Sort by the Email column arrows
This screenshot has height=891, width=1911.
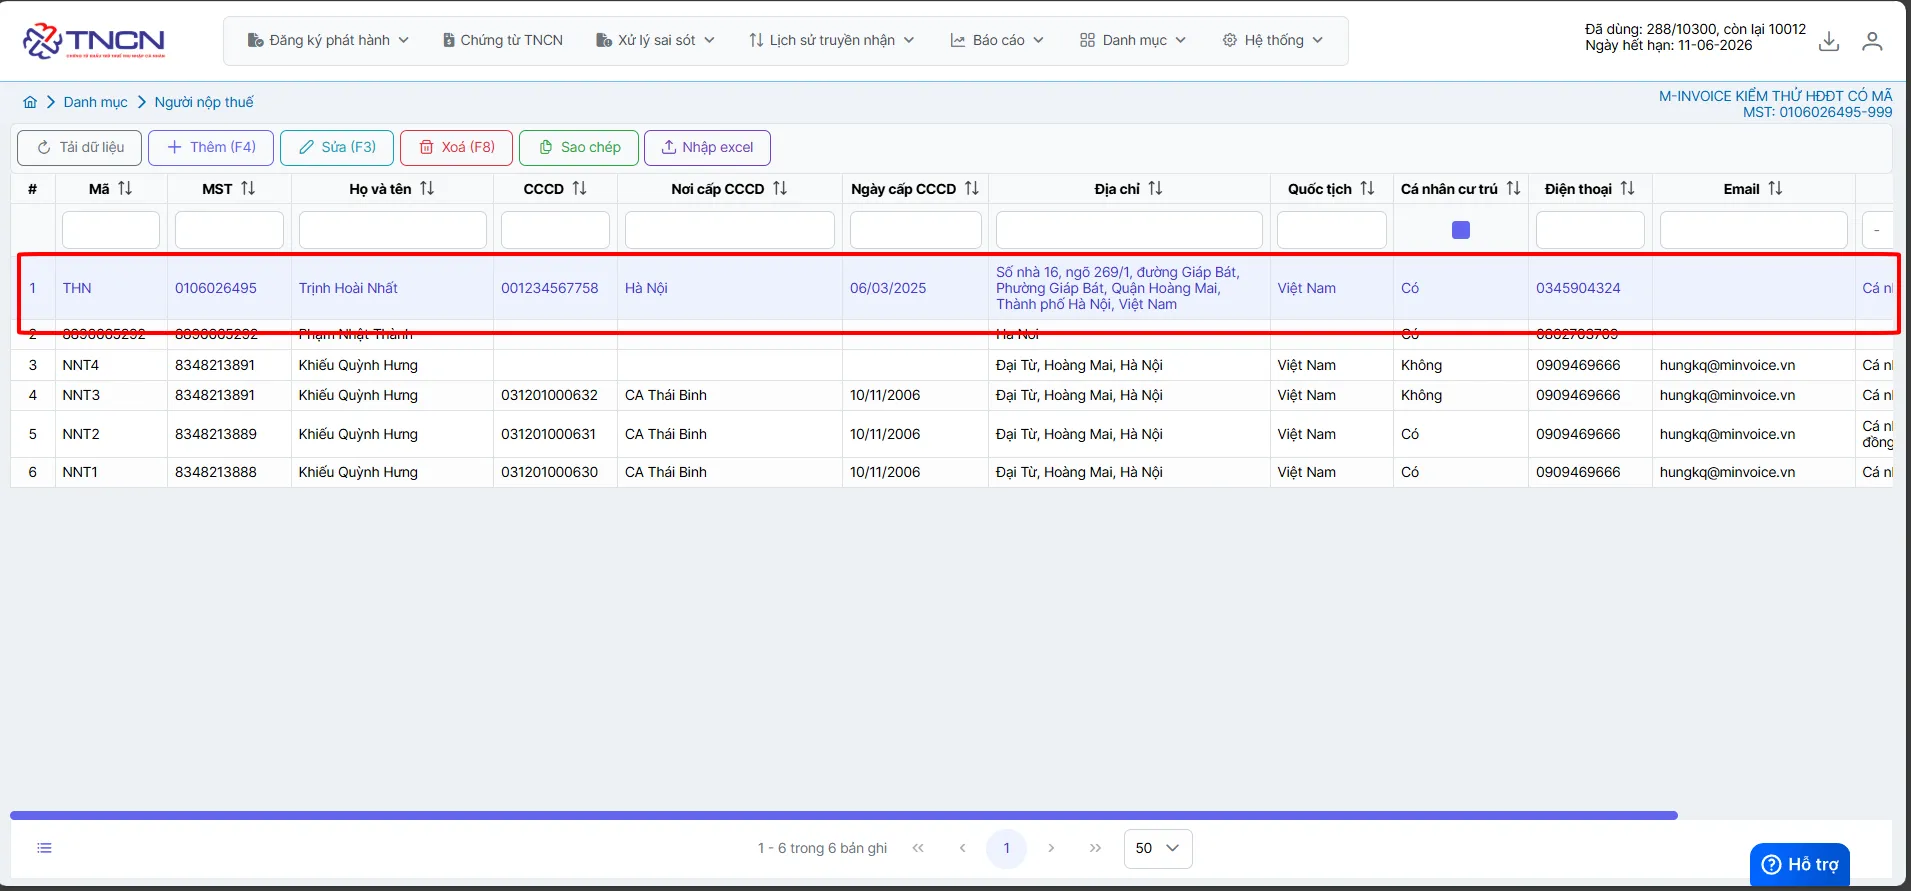tap(1775, 188)
